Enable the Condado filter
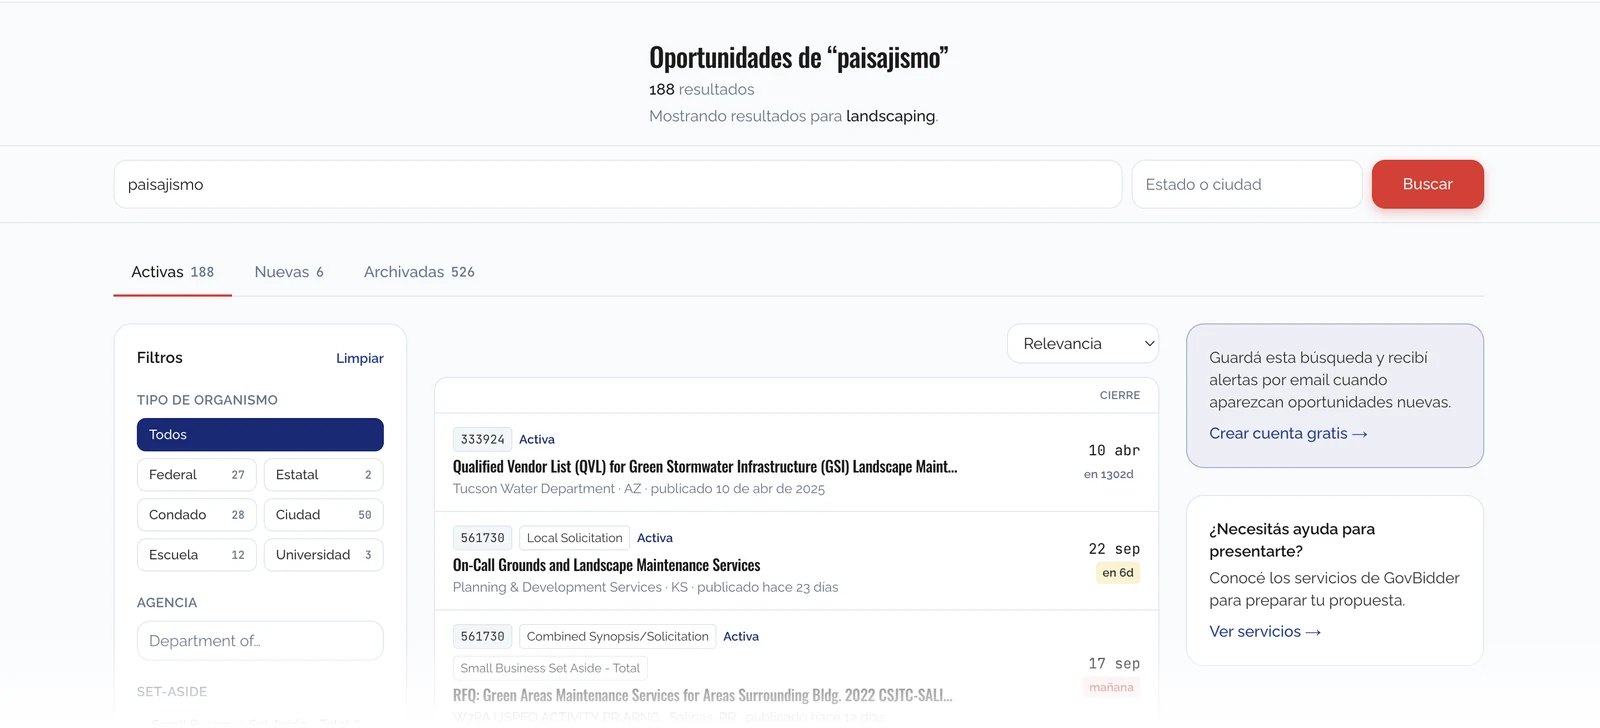This screenshot has width=1600, height=728. coord(197,515)
